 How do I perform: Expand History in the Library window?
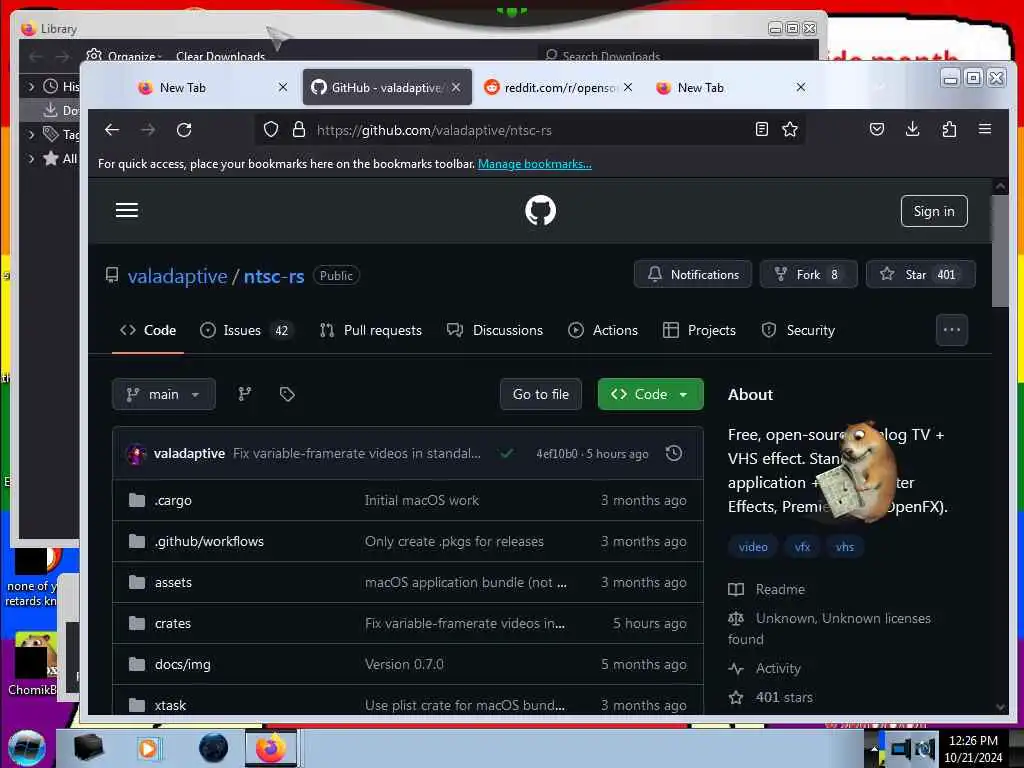[31, 86]
